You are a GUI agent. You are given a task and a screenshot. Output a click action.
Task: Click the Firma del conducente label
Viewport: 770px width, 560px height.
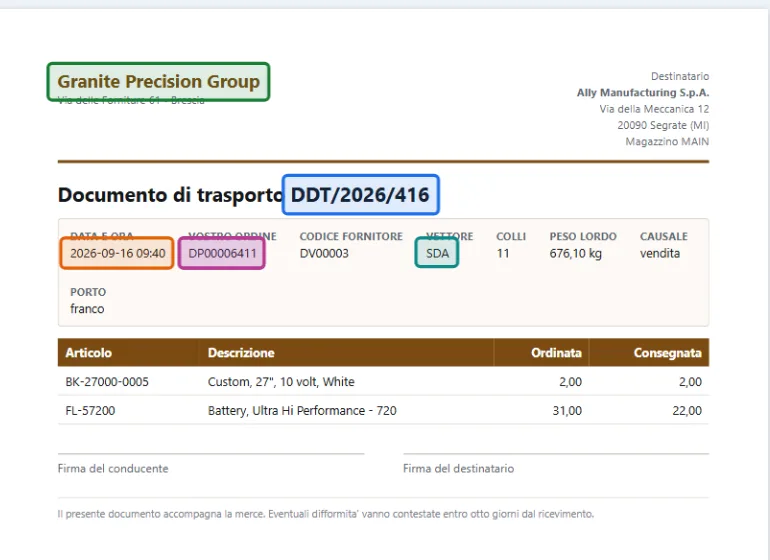(113, 469)
